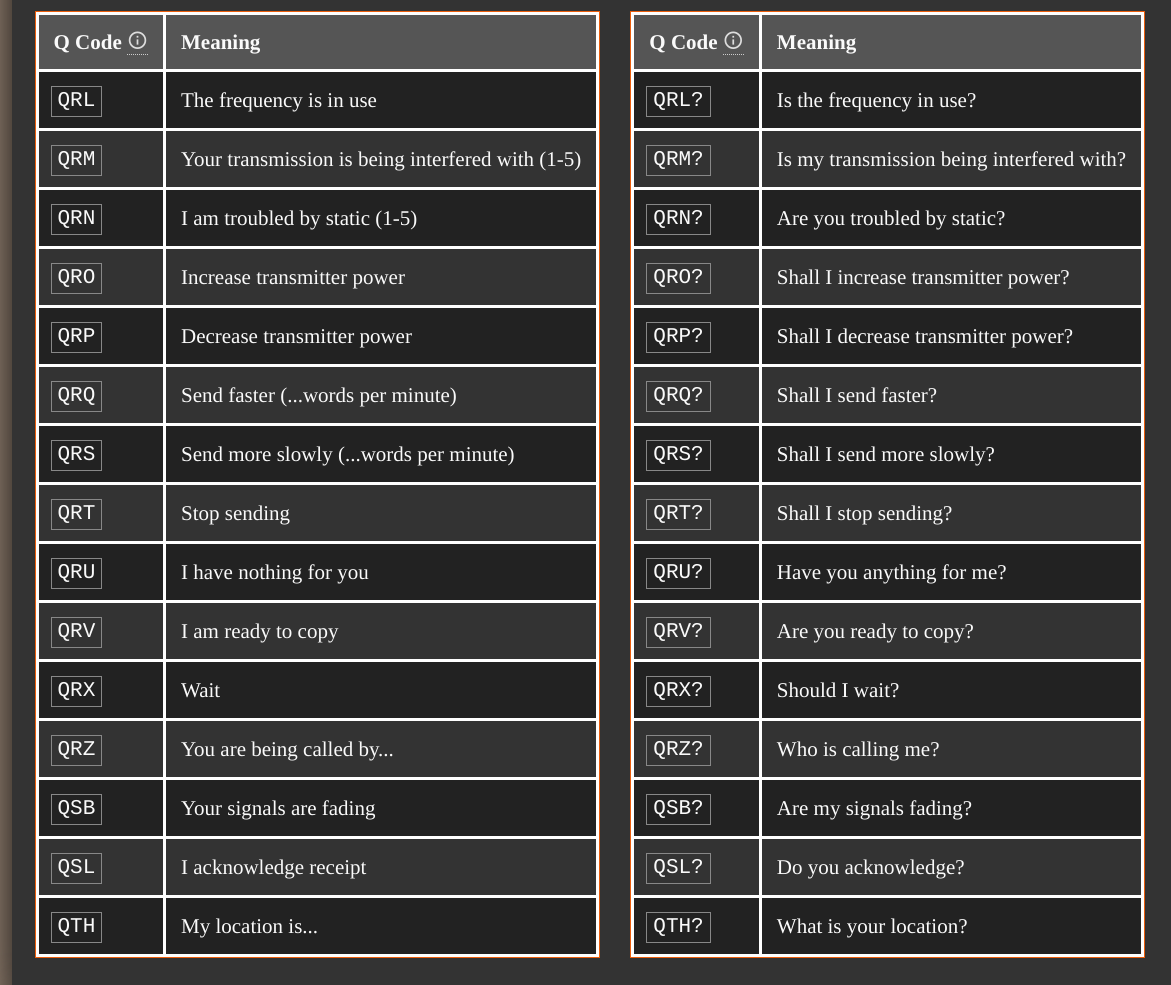Select the QRM? code badge
1171x985 pixels.
[678, 160]
